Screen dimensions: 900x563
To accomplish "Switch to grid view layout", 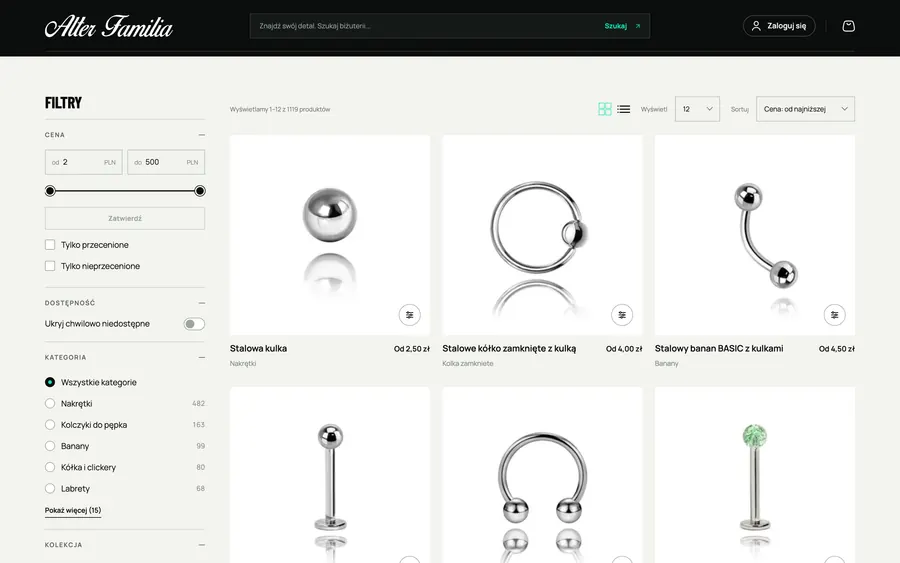I will click(x=604, y=109).
